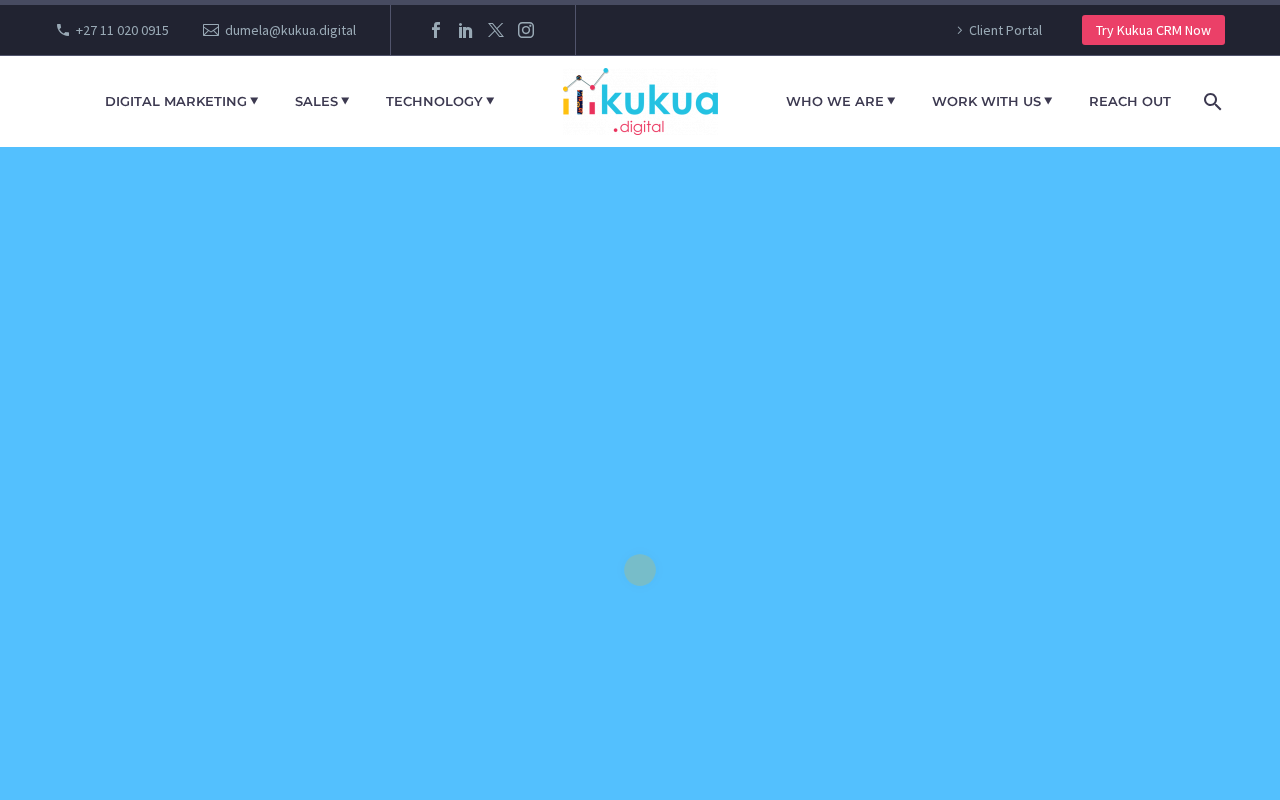This screenshot has height=800, width=1280.
Task: Open the Instagram social icon
Action: [526, 30]
